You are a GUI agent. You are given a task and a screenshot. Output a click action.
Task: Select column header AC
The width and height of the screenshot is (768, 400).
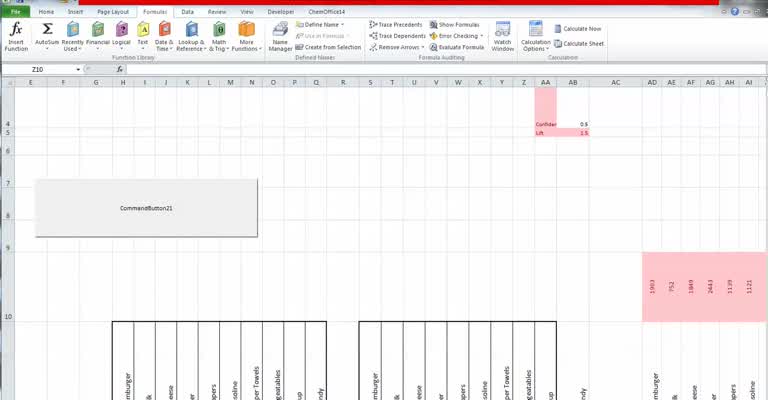coord(616,83)
